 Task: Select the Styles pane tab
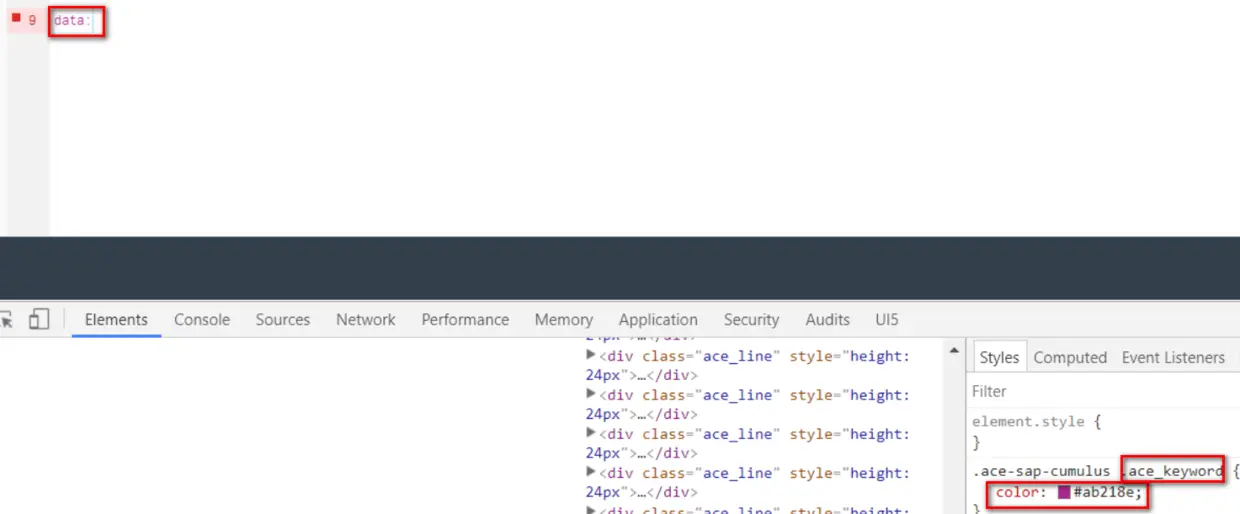999,357
